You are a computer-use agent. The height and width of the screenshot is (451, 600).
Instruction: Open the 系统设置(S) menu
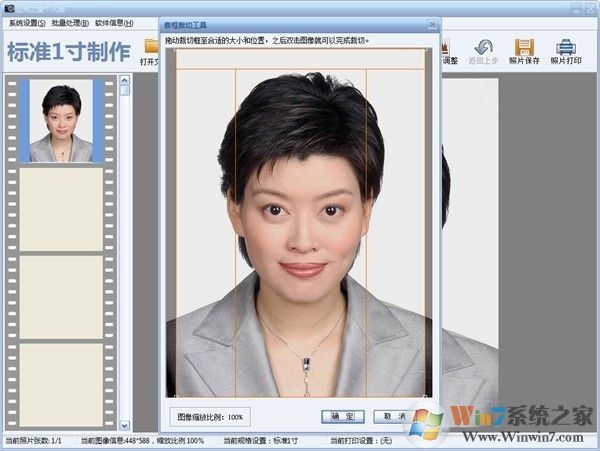(27, 23)
